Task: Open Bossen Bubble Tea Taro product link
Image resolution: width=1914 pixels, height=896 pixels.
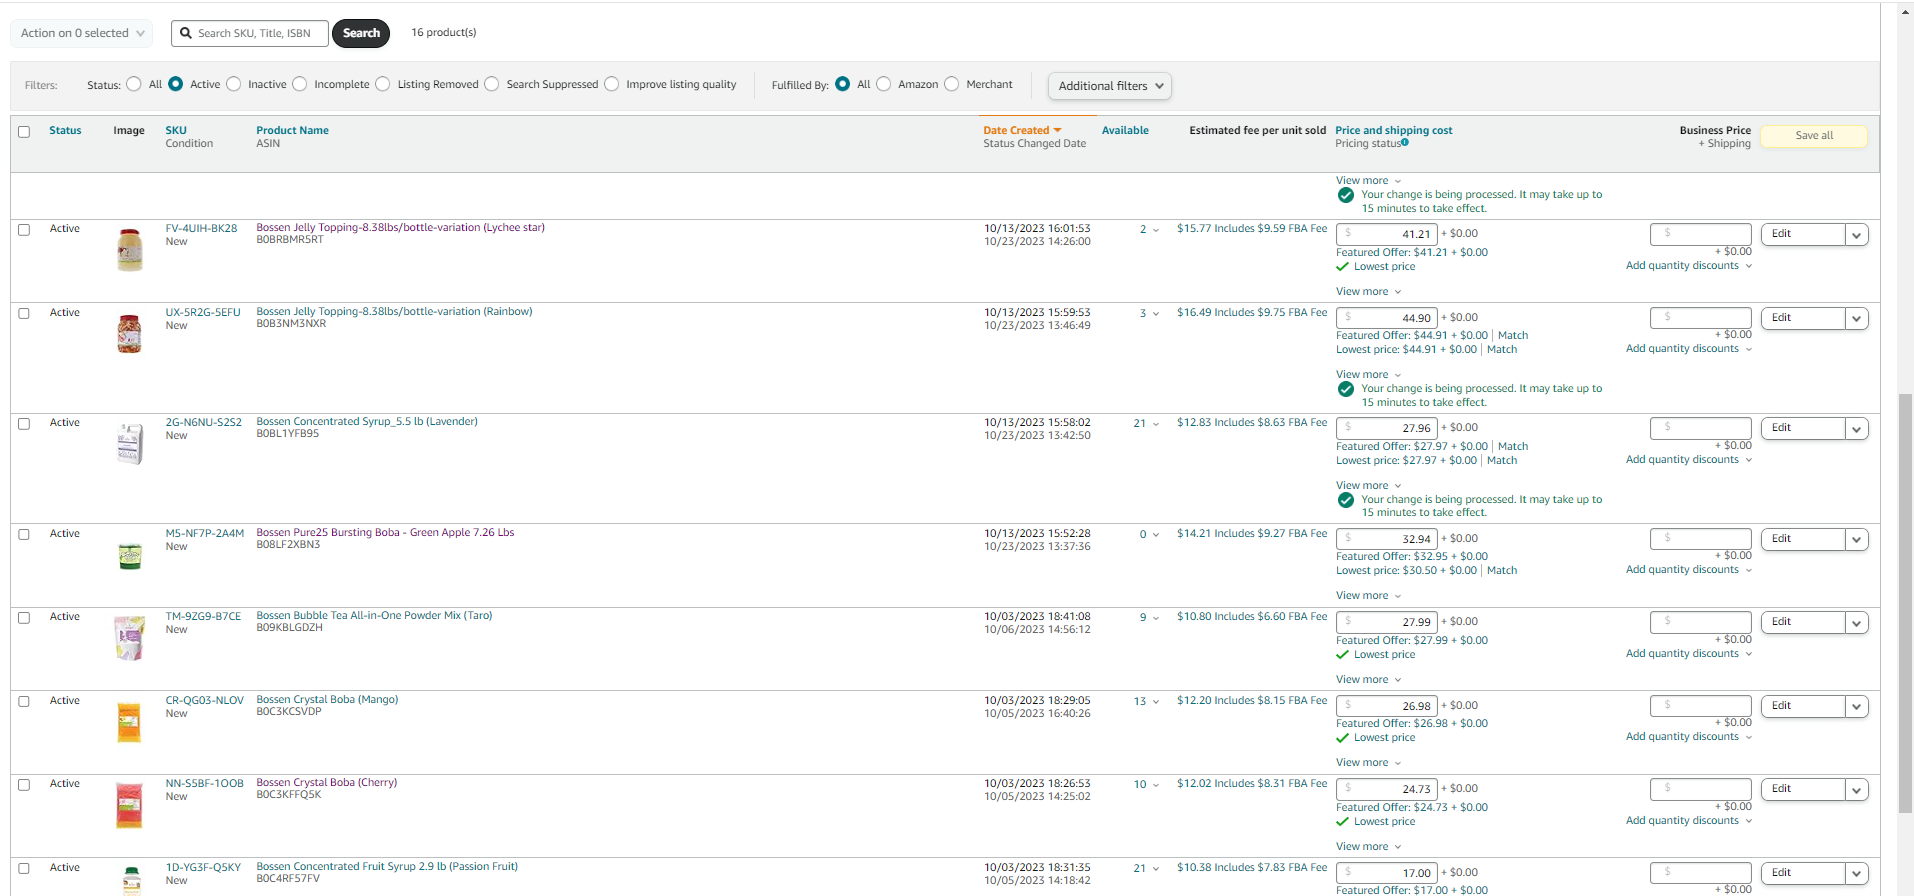Action: (374, 616)
